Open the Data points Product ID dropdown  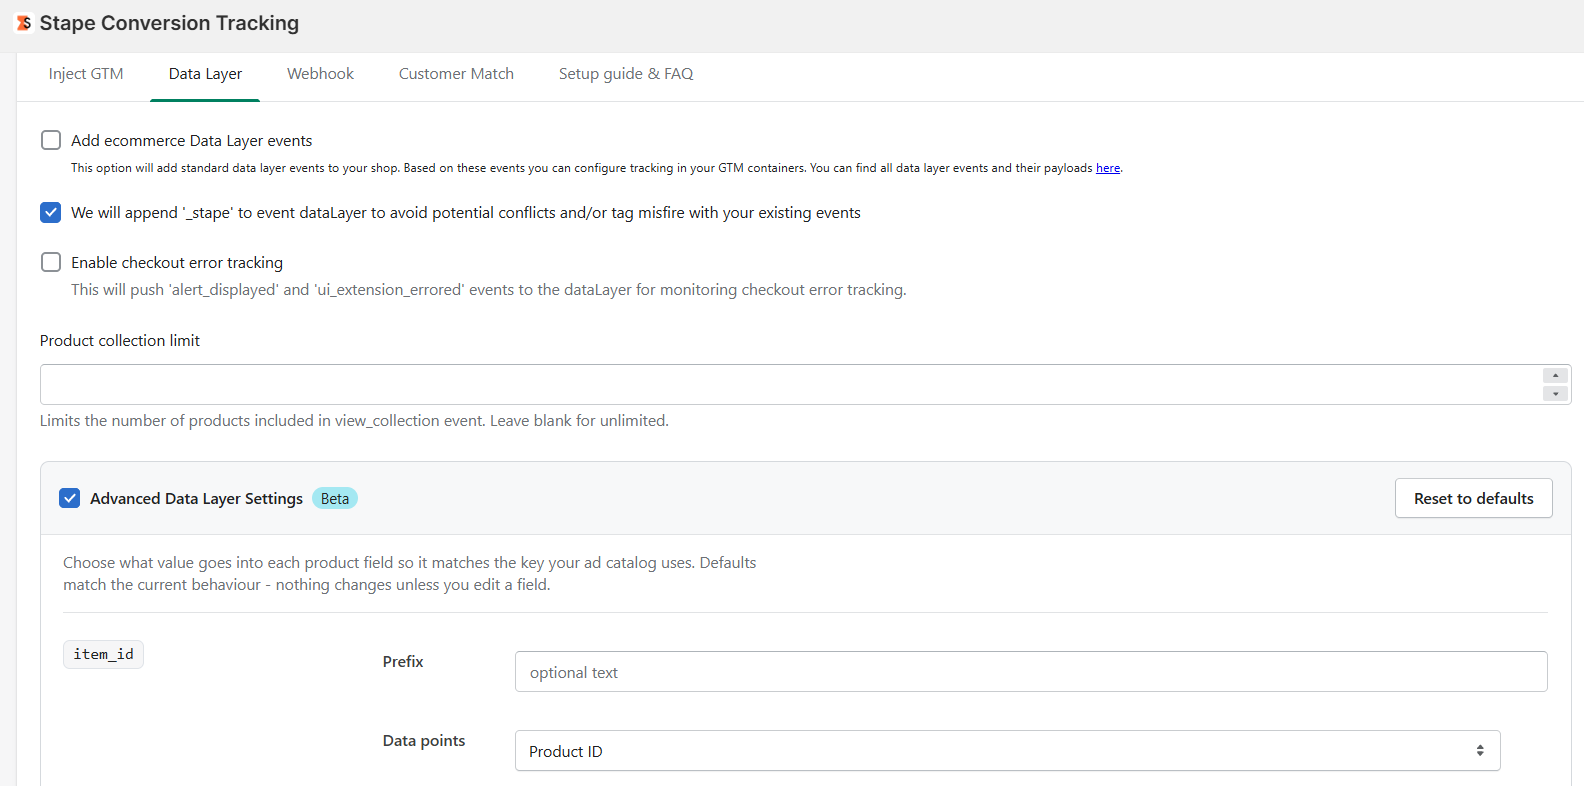pos(1007,751)
